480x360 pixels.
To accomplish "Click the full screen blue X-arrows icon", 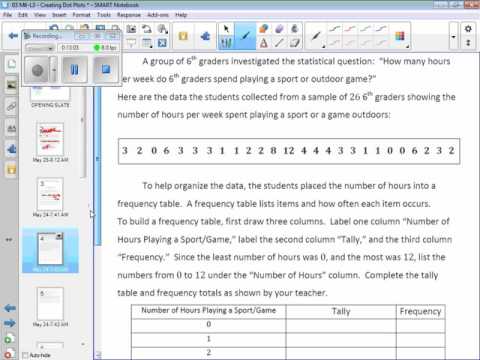I will point(162,43).
